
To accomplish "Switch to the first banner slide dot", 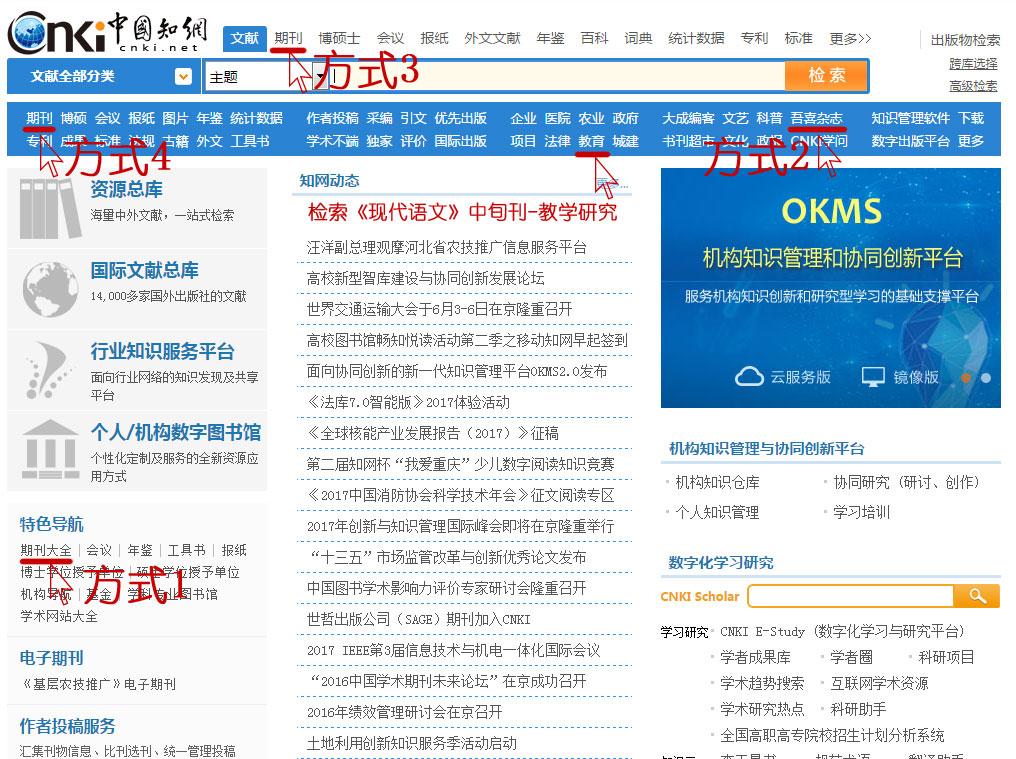I will tap(966, 378).
